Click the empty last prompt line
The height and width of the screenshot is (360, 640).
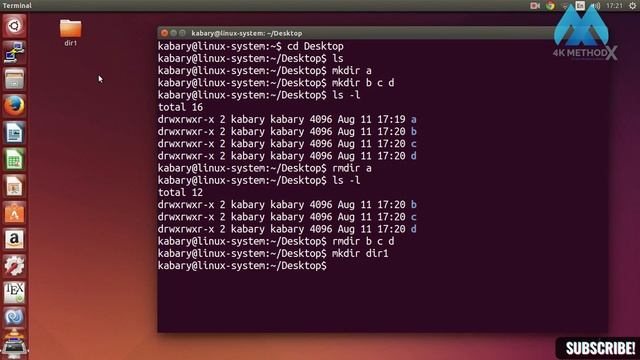tap(242, 266)
